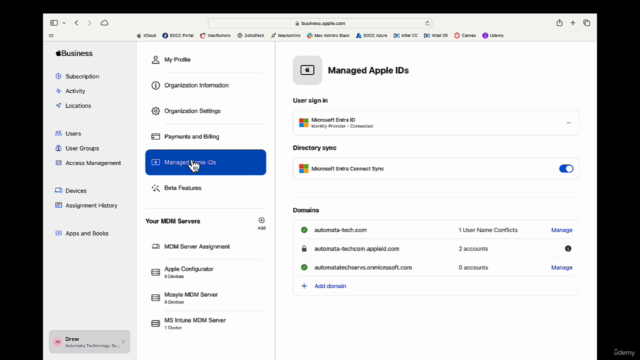The height and width of the screenshot is (360, 640).
Task: Open MDM Server Assignment
Action: pyautogui.click(x=206, y=247)
